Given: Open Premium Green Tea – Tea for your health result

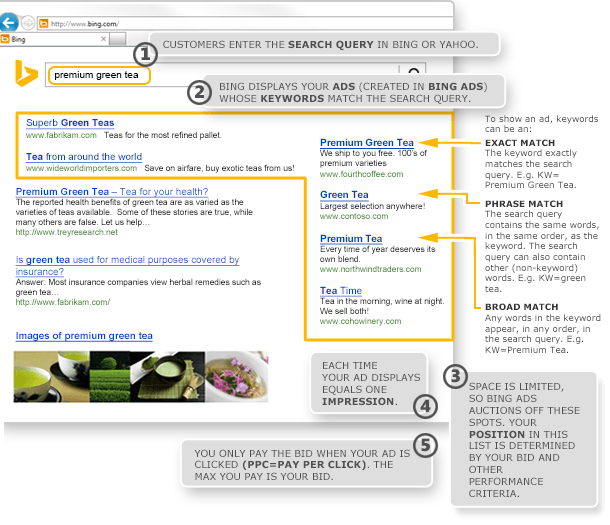Looking at the screenshot, I should [x=112, y=192].
